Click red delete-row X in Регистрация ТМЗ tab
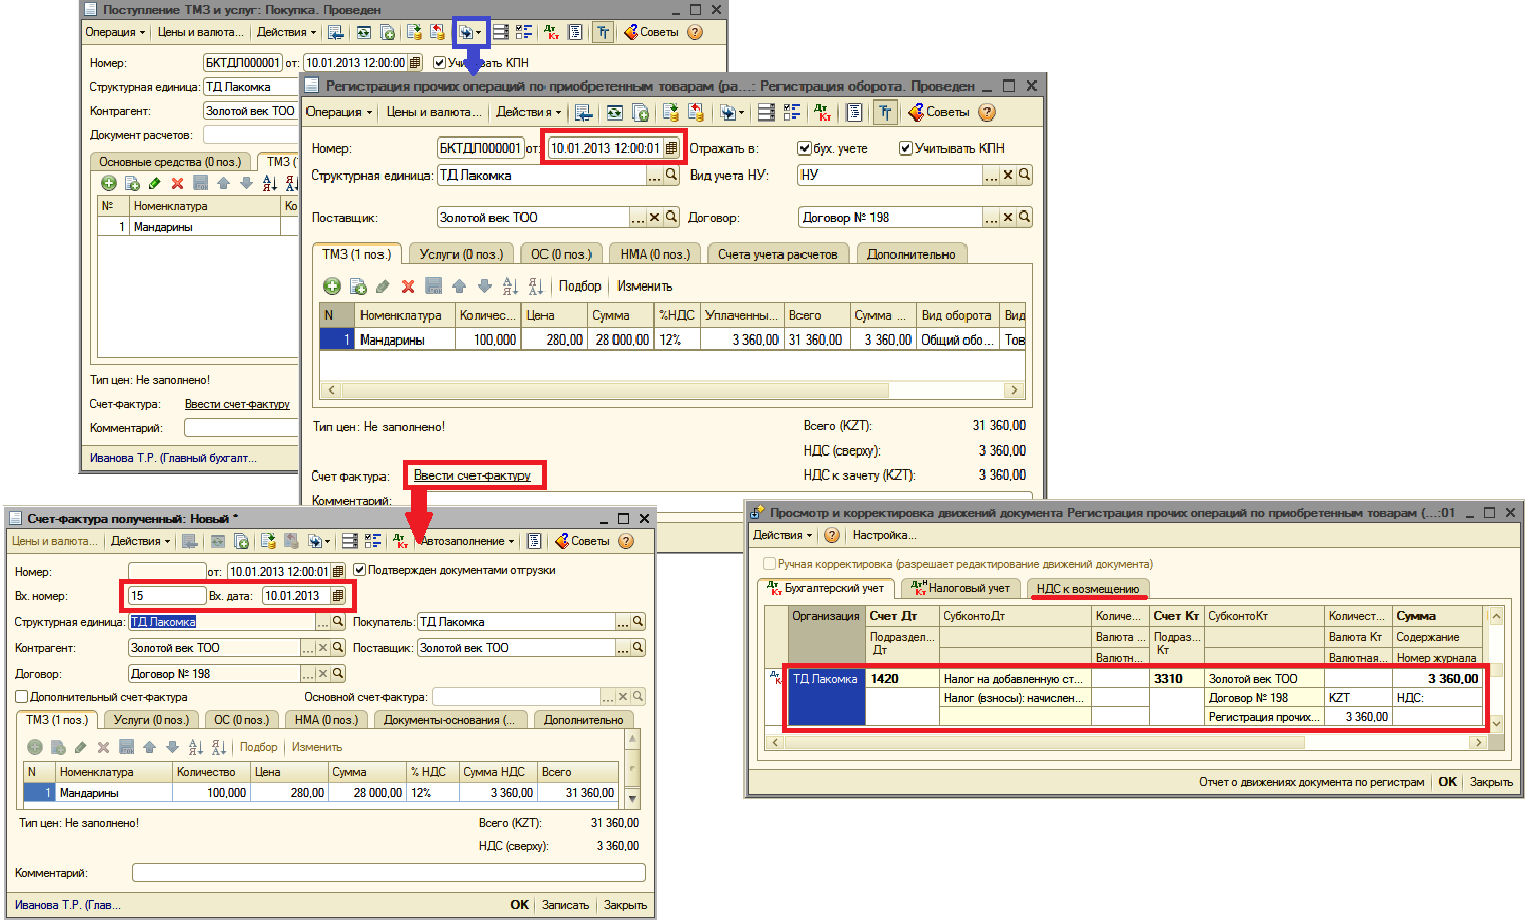Viewport: 1527px width, 921px height. pos(408,286)
